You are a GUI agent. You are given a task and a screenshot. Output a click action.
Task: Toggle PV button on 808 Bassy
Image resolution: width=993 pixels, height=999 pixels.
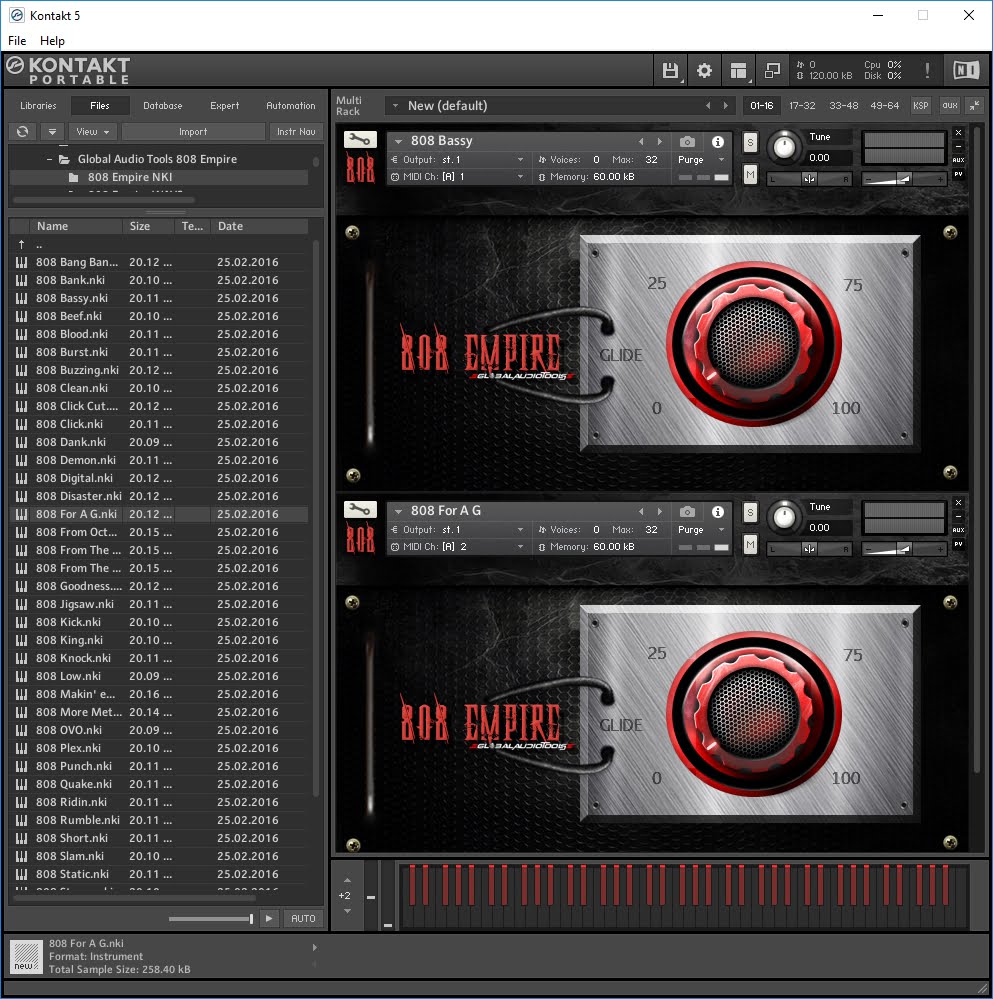point(958,174)
